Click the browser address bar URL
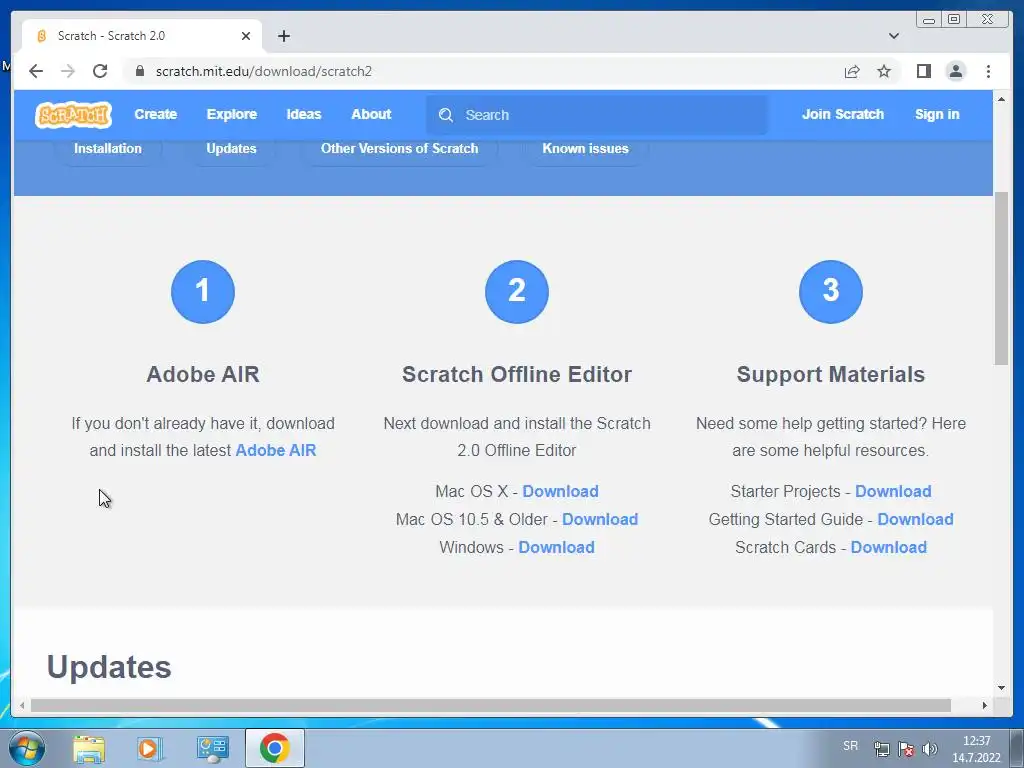 pyautogui.click(x=264, y=71)
